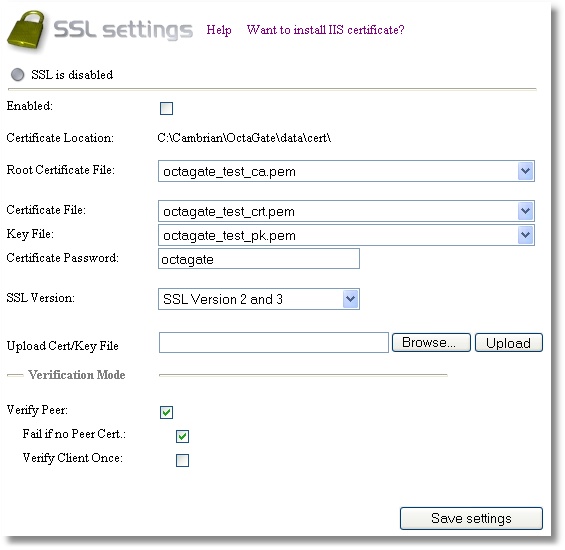Uncheck Fail if no Peer Cert
The width and height of the screenshot is (565, 550).
click(182, 436)
